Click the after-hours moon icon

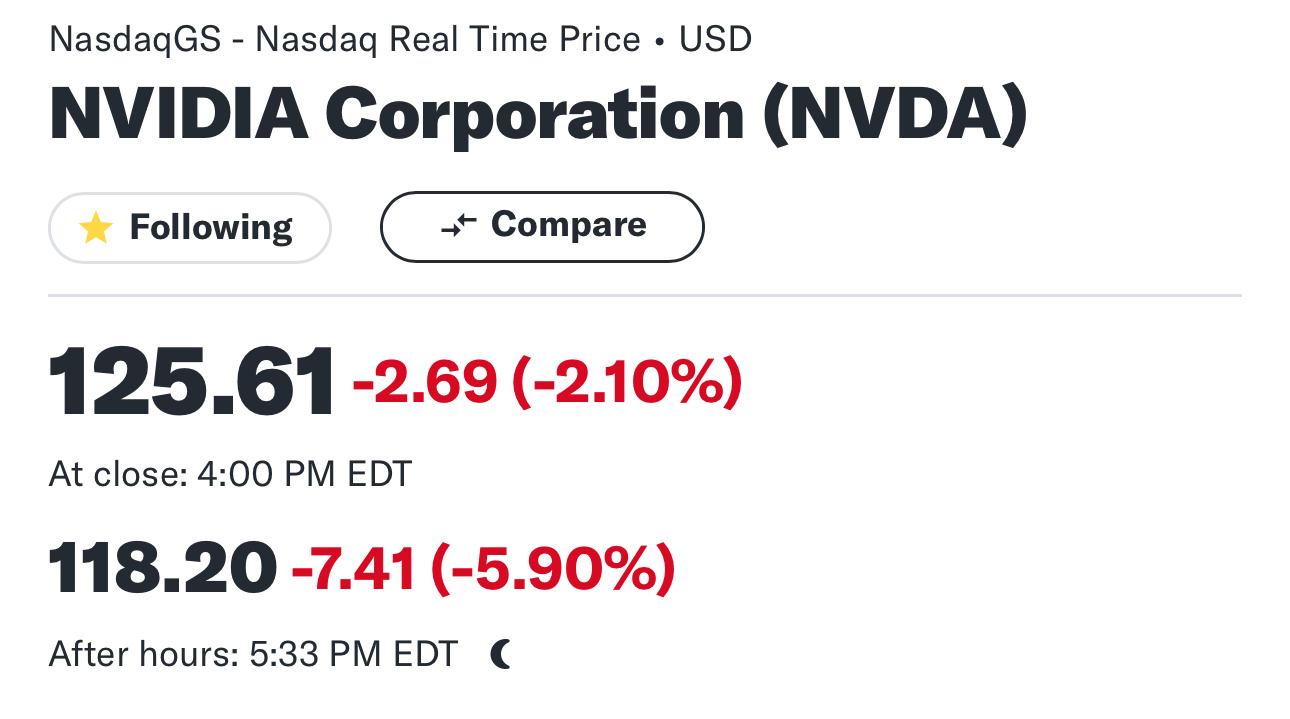click(502, 655)
